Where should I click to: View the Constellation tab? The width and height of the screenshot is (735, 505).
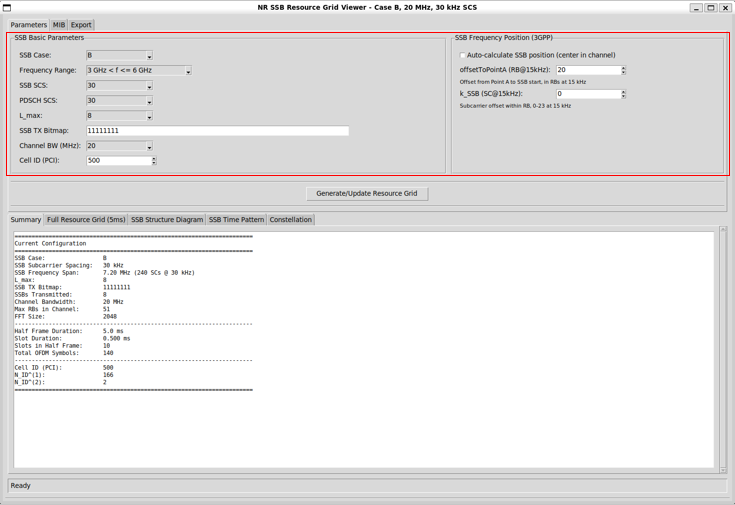click(291, 219)
